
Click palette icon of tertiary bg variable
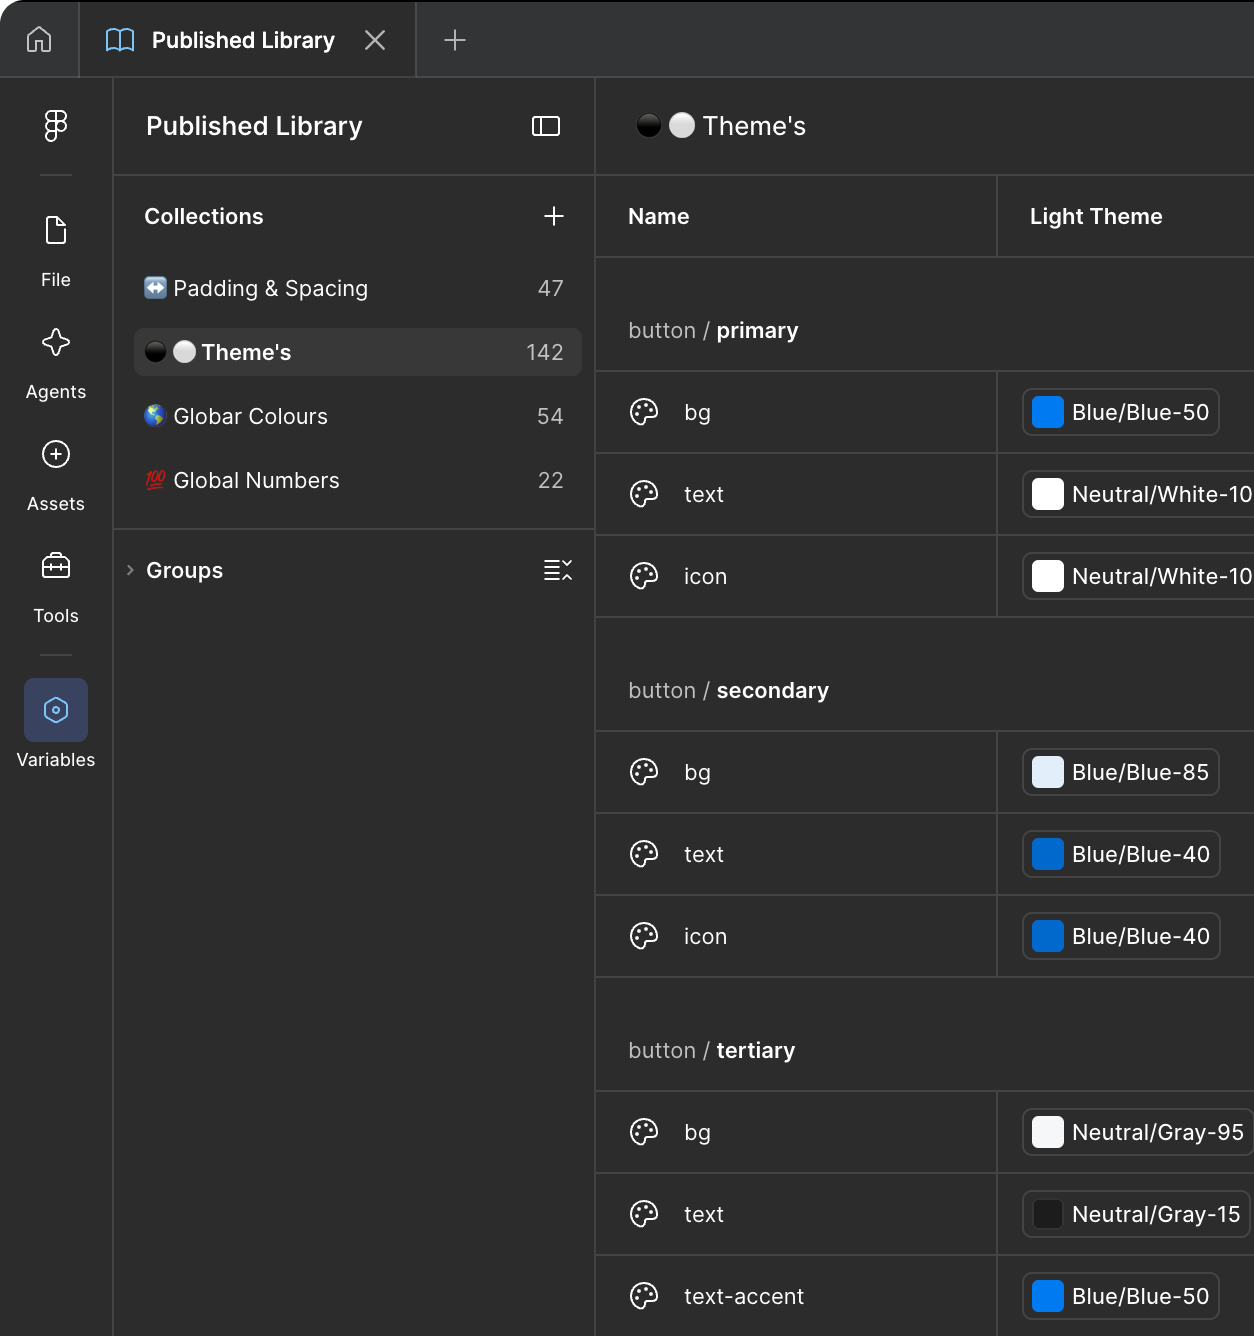[644, 1132]
